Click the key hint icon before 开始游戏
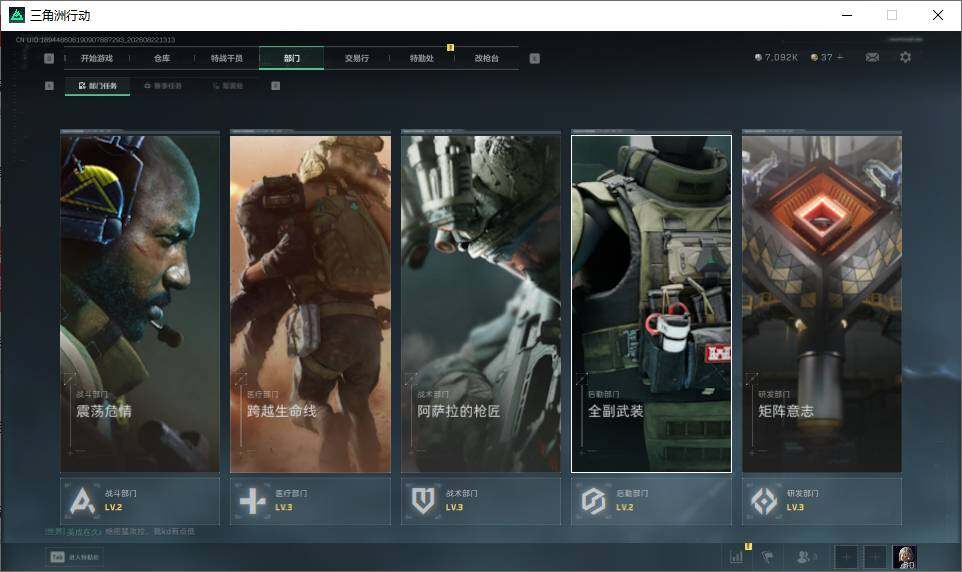Image resolution: width=962 pixels, height=572 pixels. 49,58
